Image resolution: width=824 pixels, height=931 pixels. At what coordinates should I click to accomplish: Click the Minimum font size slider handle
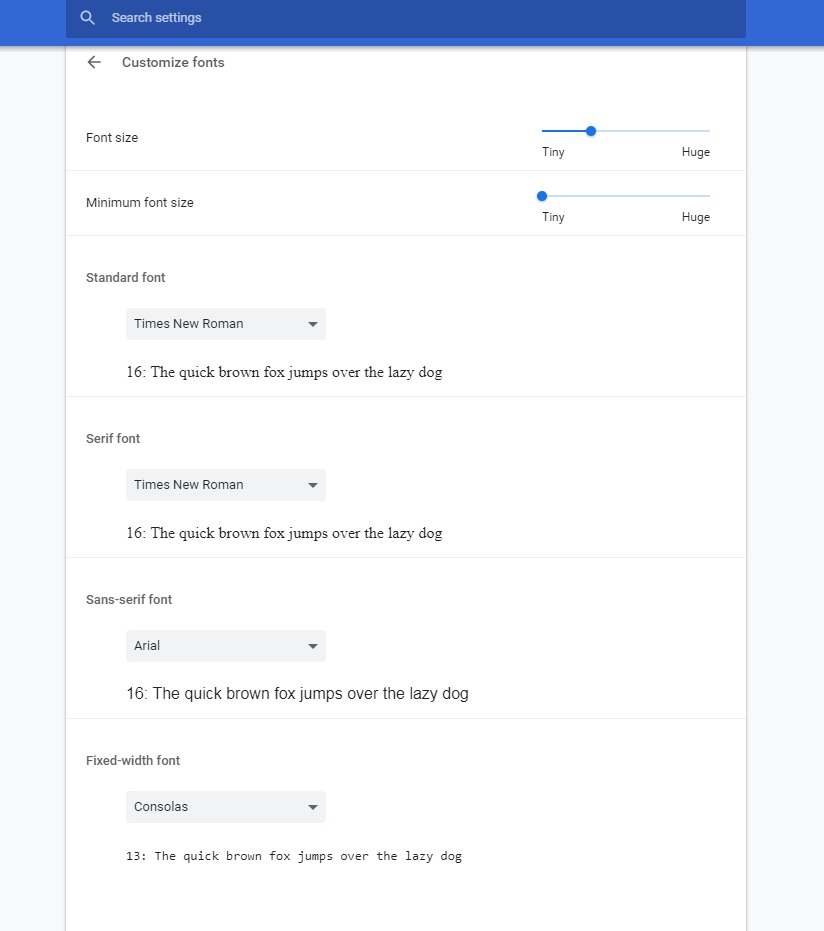tap(542, 196)
